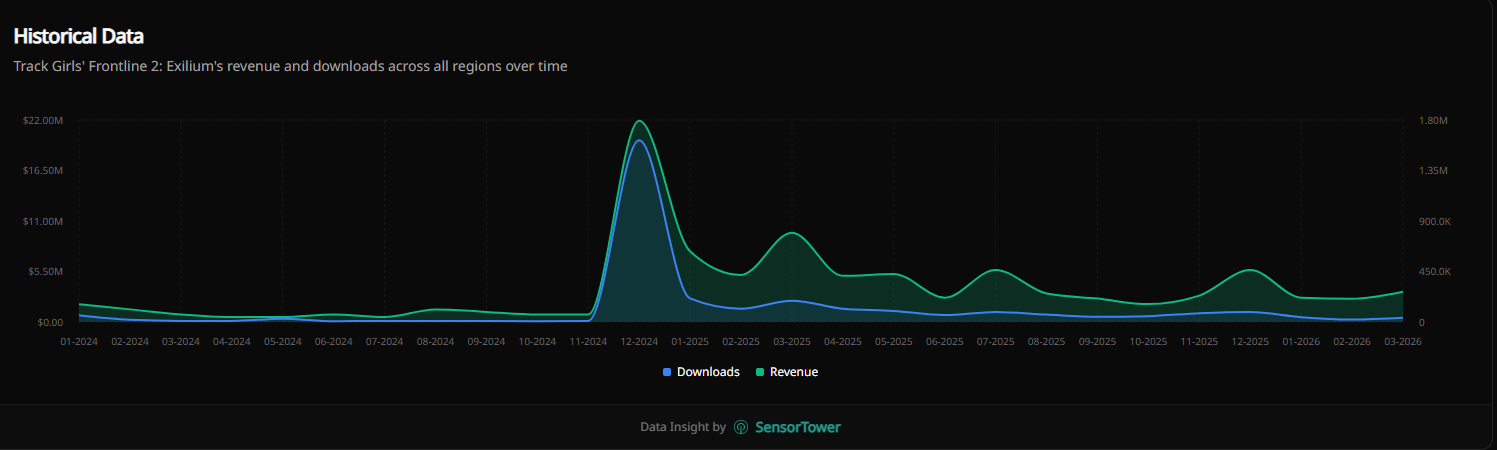Click the 03-2024 date label
This screenshot has width=1497, height=450.
click(x=181, y=342)
